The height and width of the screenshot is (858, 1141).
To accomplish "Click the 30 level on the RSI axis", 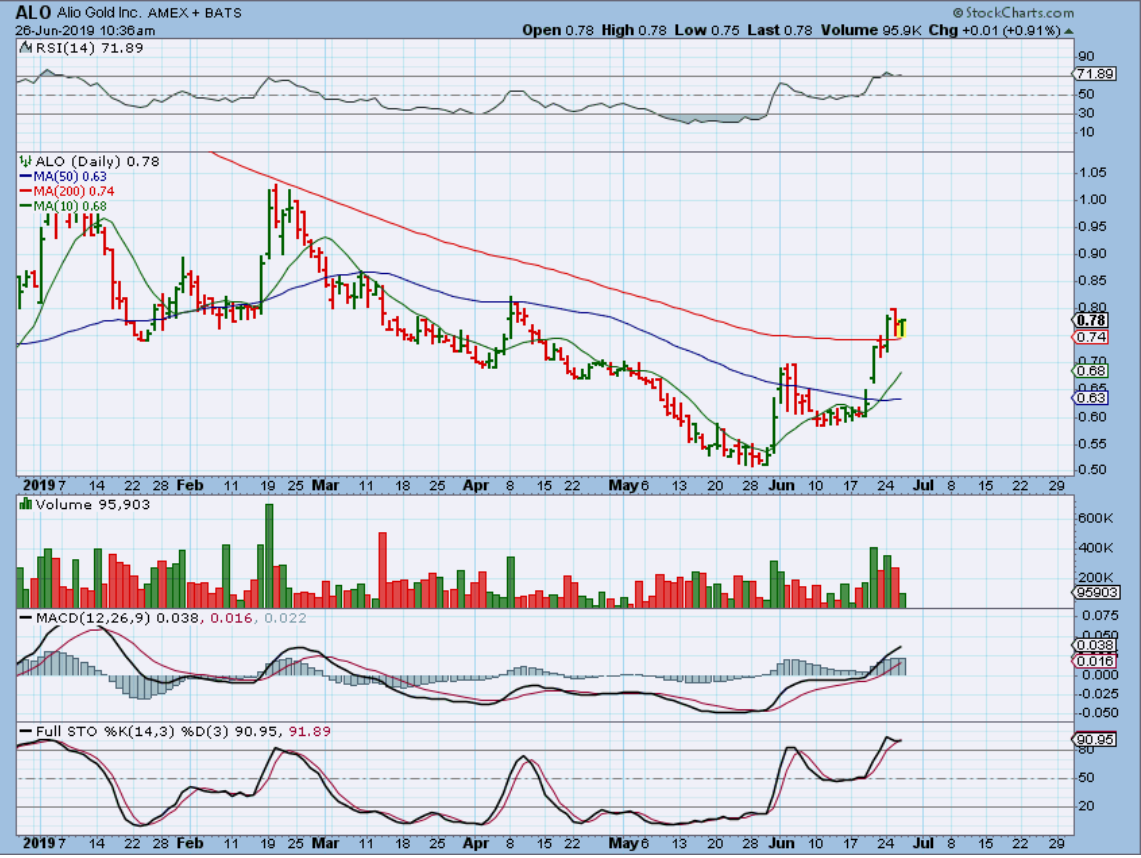I will [1086, 113].
